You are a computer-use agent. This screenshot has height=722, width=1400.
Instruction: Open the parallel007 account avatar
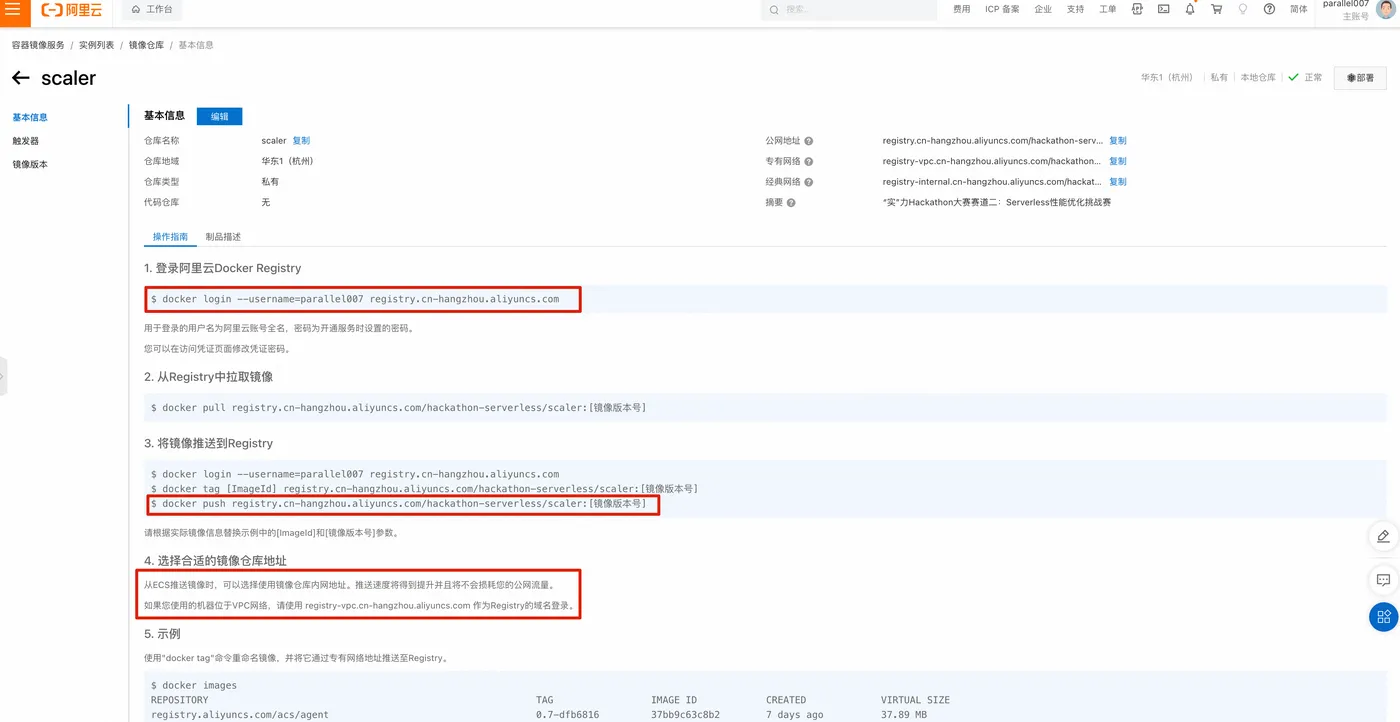tap(1385, 9)
